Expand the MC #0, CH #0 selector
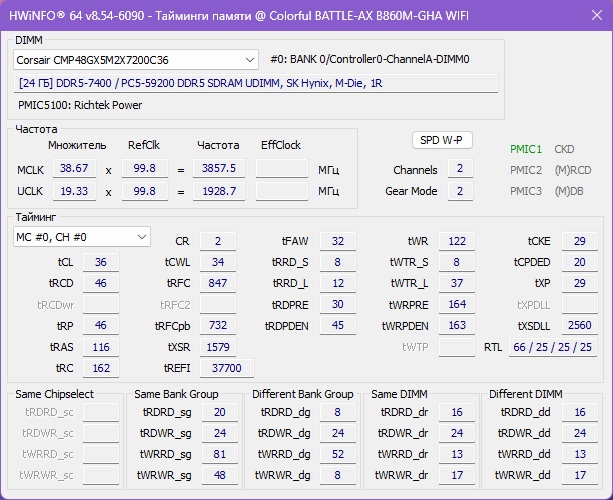 click(x=82, y=237)
